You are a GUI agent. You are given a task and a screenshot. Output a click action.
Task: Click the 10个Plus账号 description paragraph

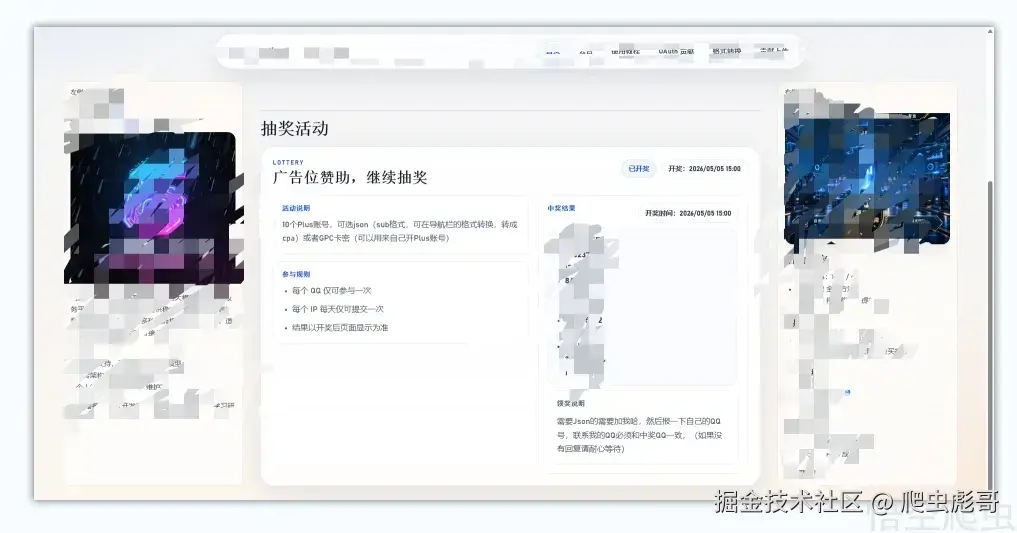tap(400, 231)
